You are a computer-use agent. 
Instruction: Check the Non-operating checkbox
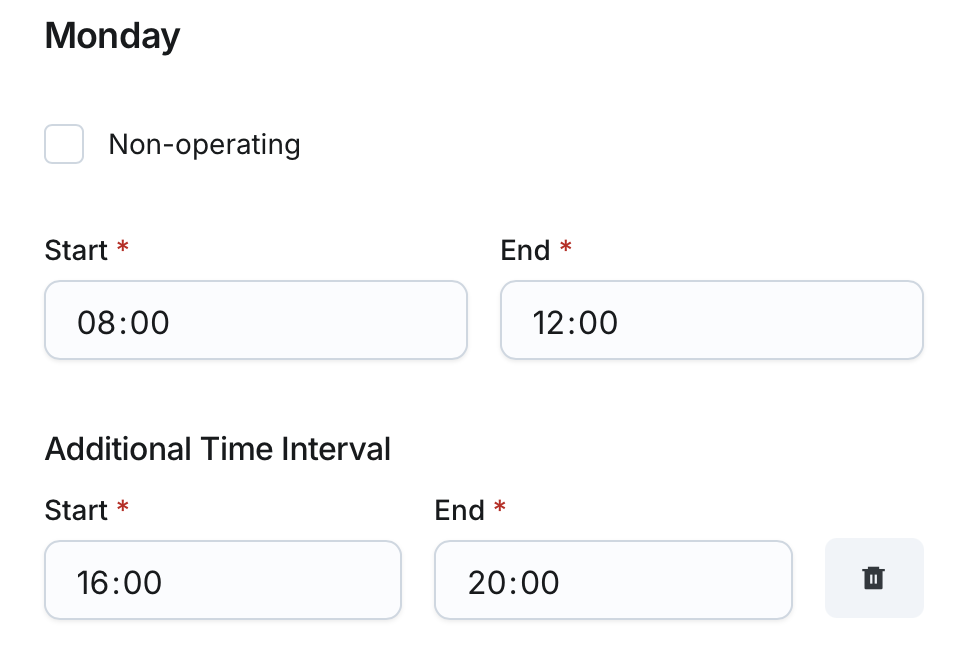(64, 144)
